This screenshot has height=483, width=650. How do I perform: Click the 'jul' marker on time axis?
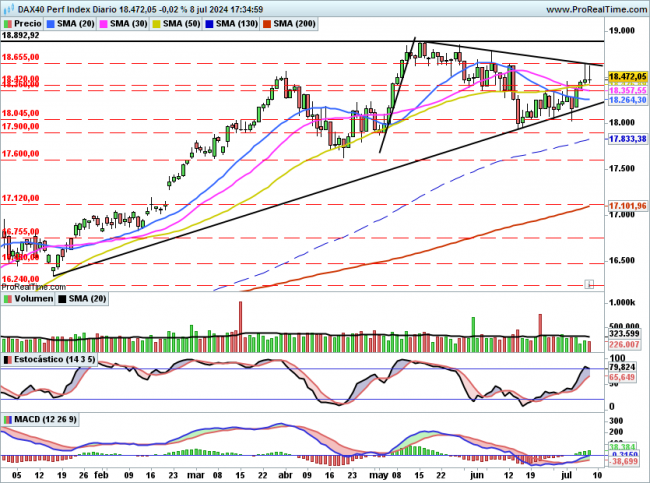pos(568,475)
